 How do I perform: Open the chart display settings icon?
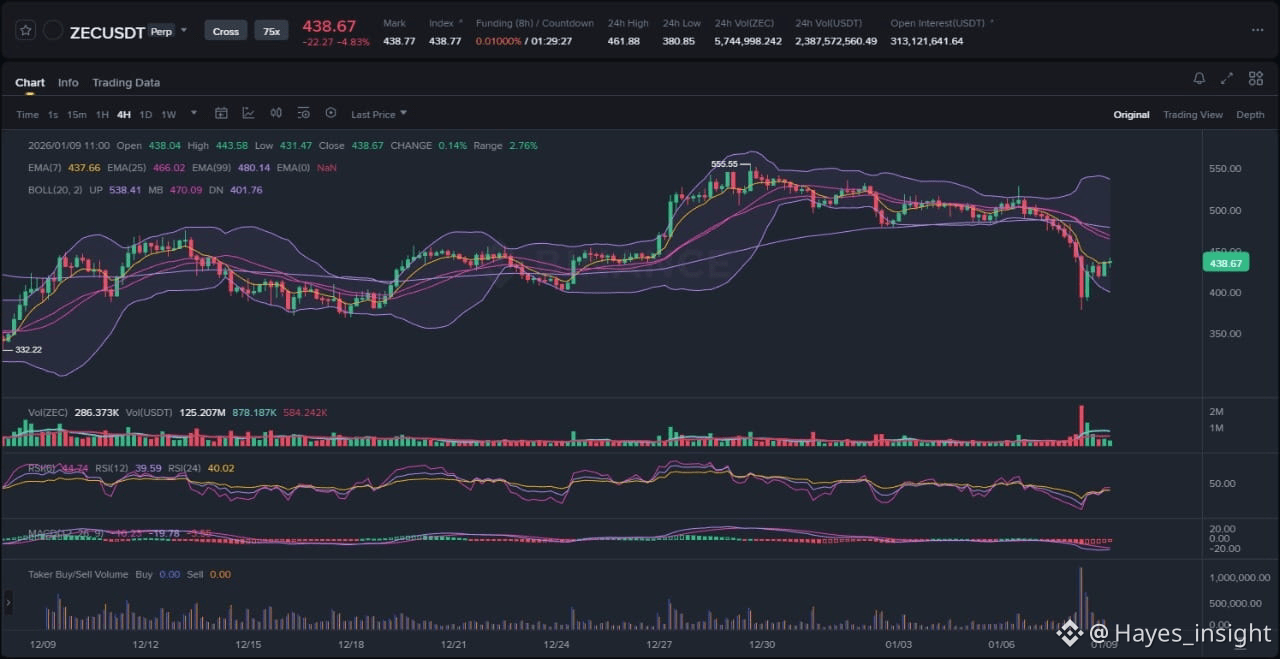303,113
